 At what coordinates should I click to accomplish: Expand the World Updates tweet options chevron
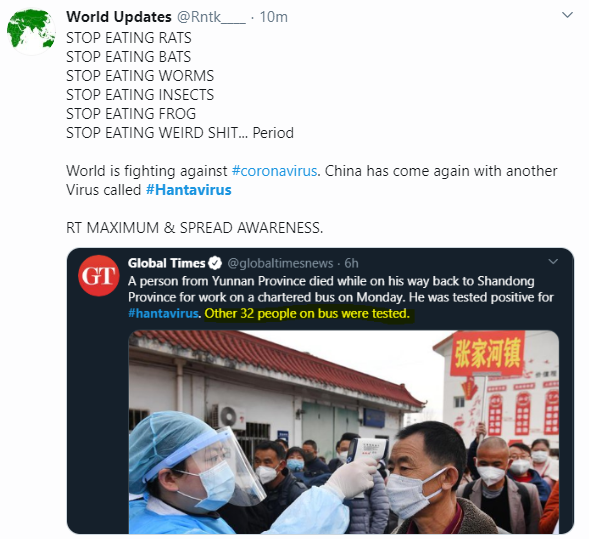click(567, 15)
